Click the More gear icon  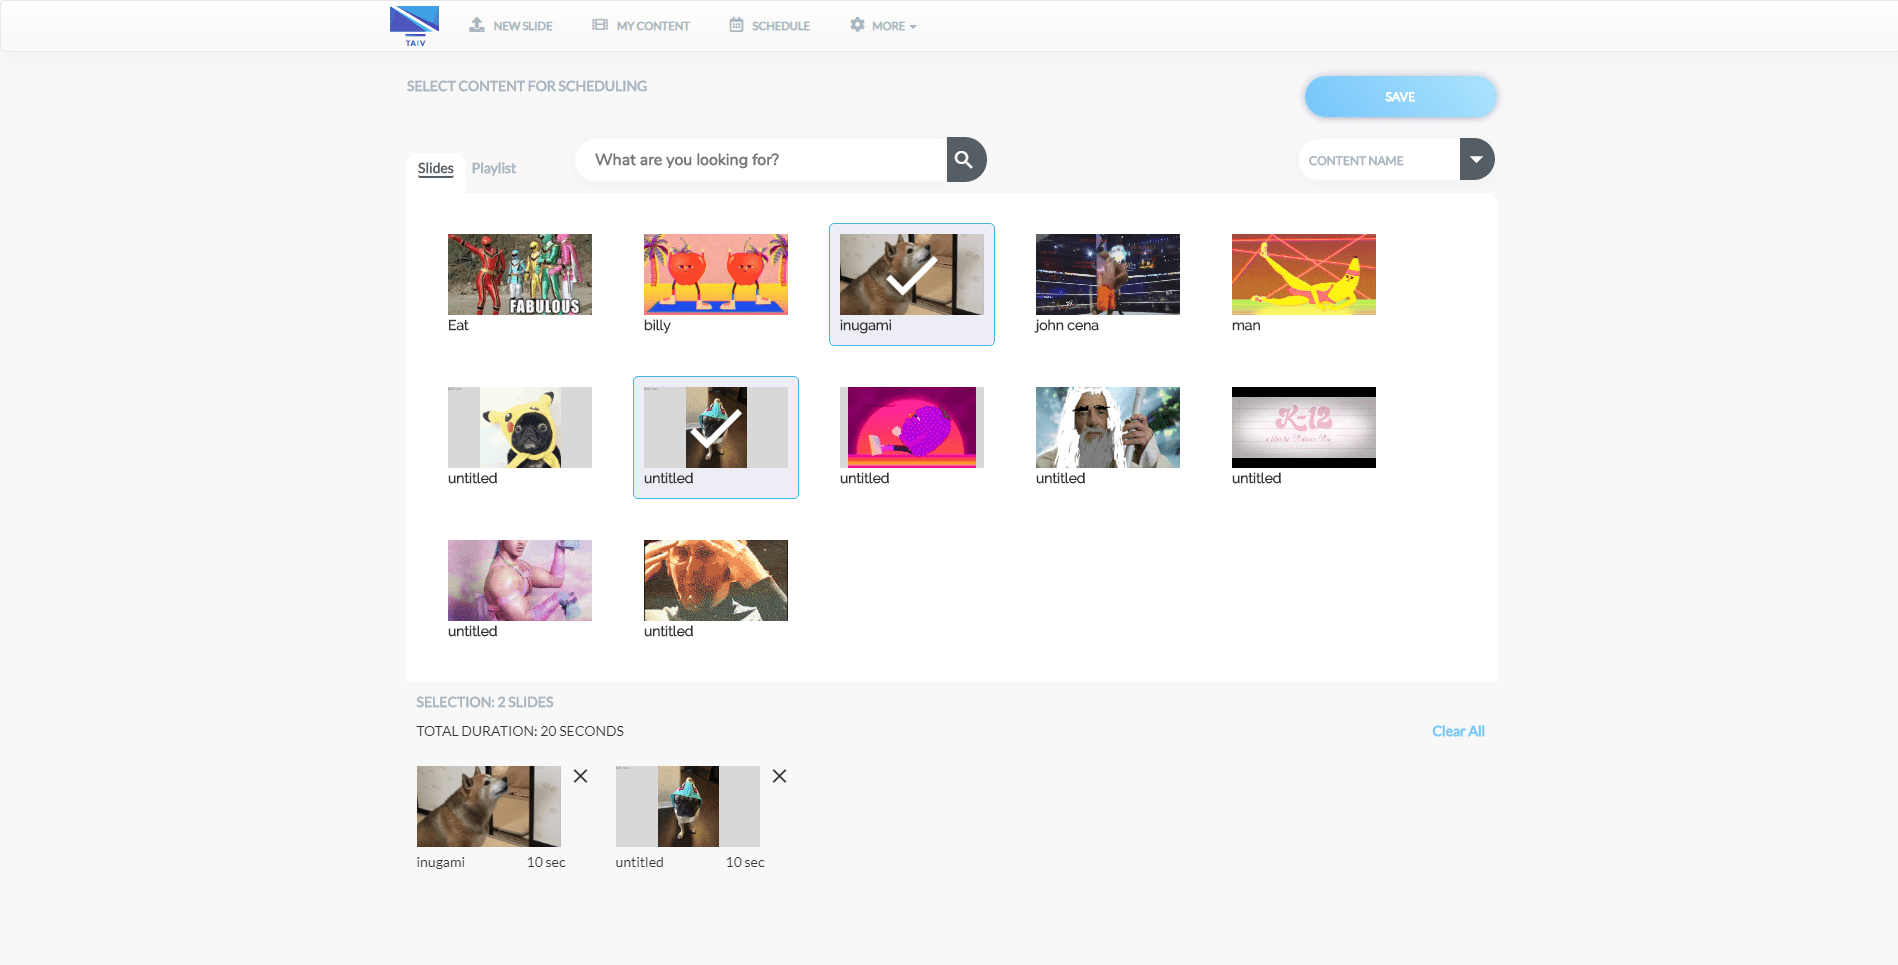pyautogui.click(x=857, y=25)
